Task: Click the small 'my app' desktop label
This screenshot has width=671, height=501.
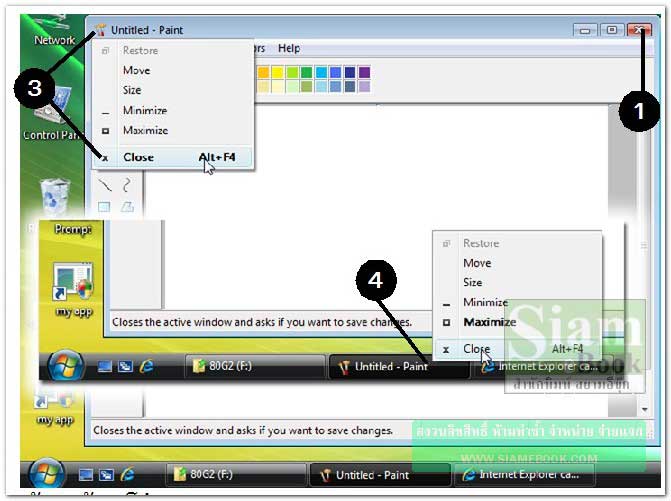Action: [55, 420]
